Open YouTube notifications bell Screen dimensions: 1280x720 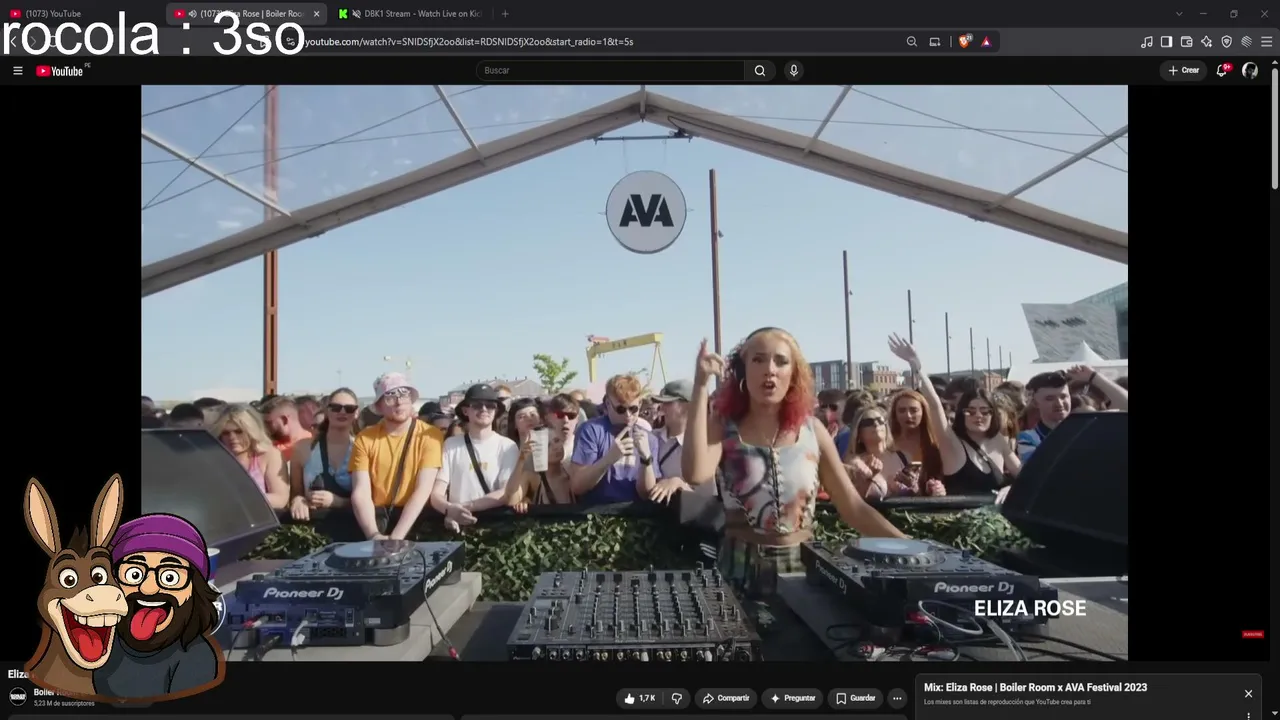[1223, 70]
